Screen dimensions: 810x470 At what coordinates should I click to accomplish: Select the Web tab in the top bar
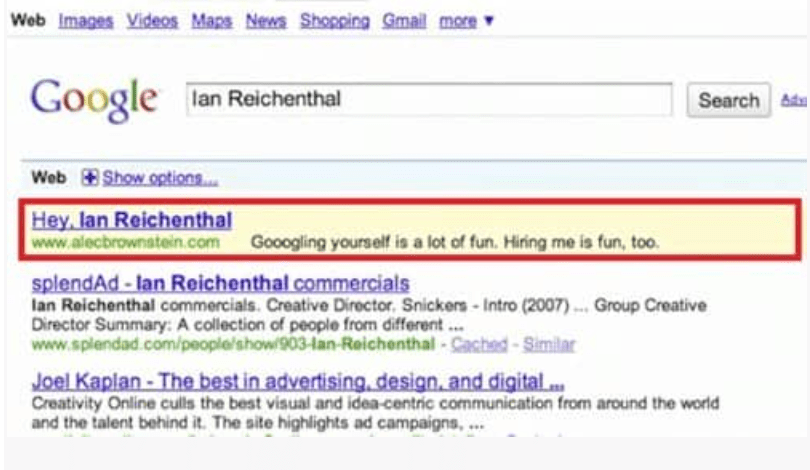click(x=28, y=20)
